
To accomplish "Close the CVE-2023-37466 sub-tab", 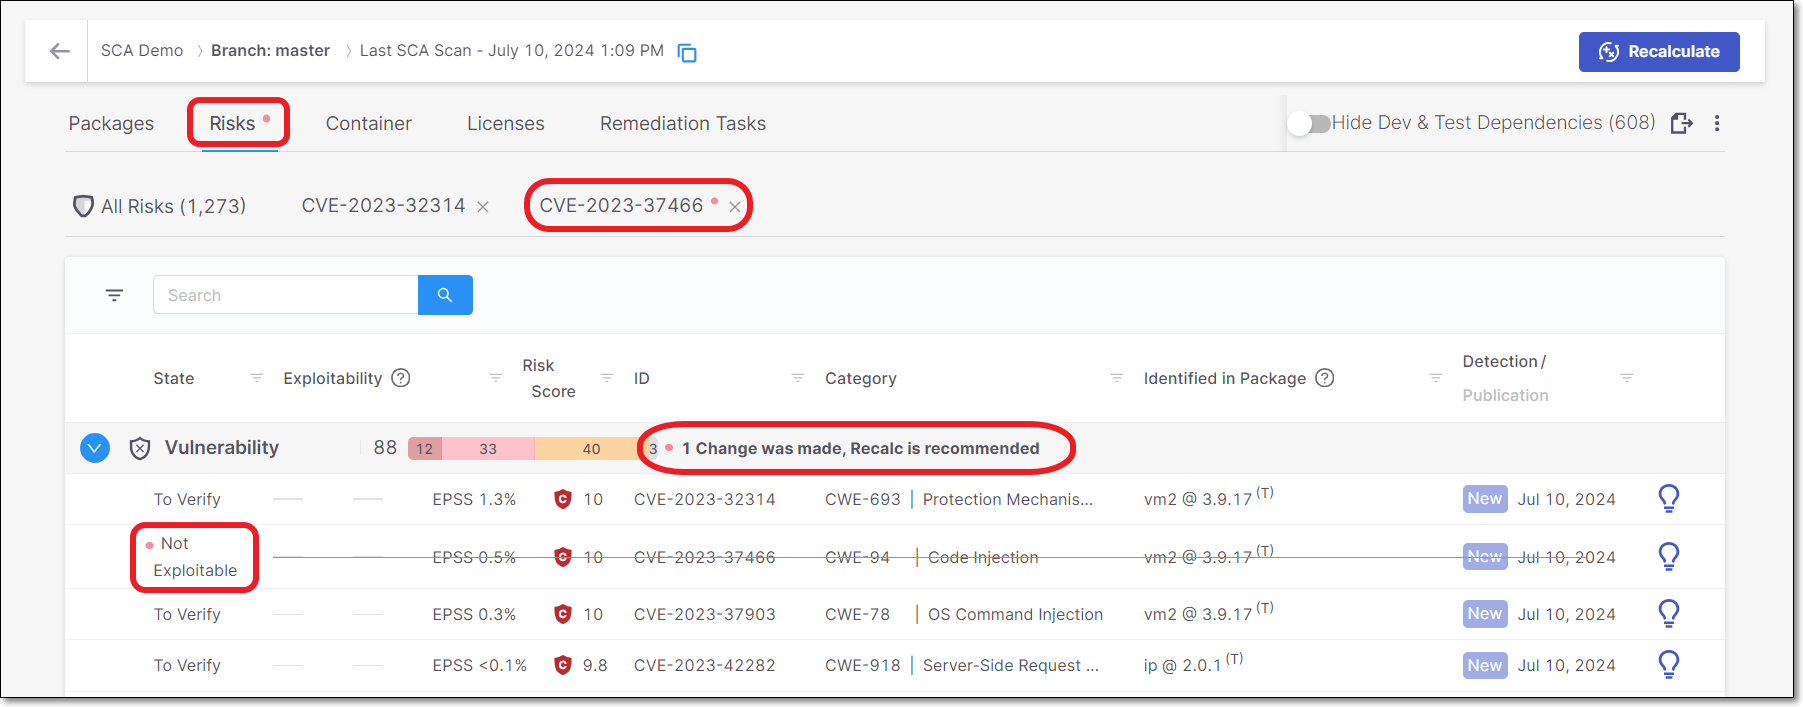I will [735, 207].
